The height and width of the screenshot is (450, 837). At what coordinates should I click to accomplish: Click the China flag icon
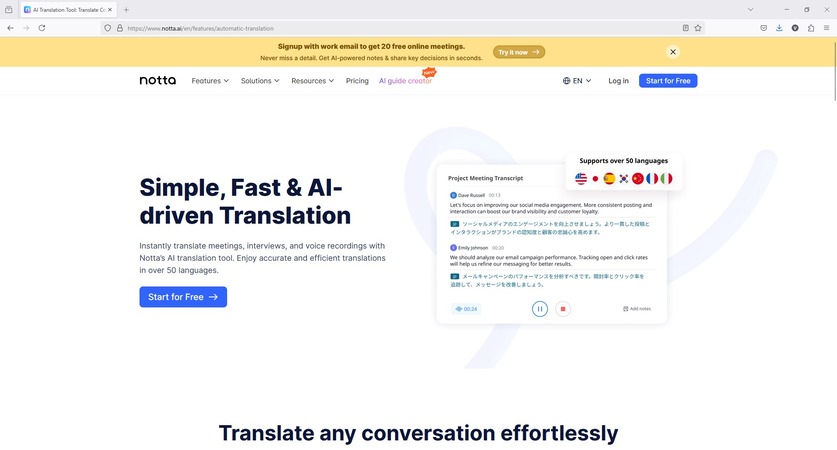pos(638,178)
